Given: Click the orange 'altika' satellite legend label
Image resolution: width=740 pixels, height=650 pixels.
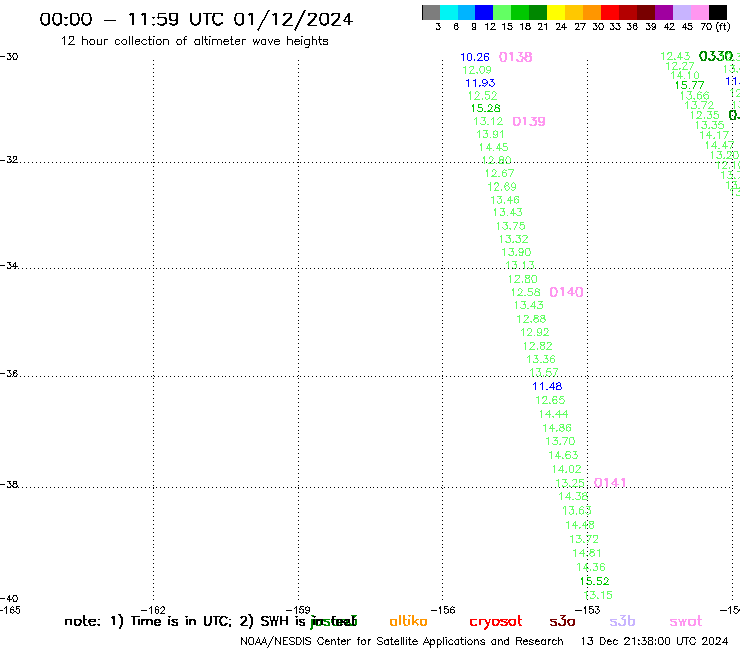Looking at the screenshot, I should [408, 621].
